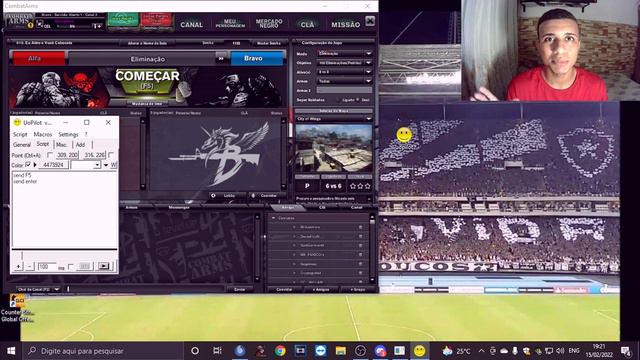Image resolution: width=640 pixels, height=360 pixels.
Task: Click the COMEÇAR (F5) start button
Action: click(147, 80)
